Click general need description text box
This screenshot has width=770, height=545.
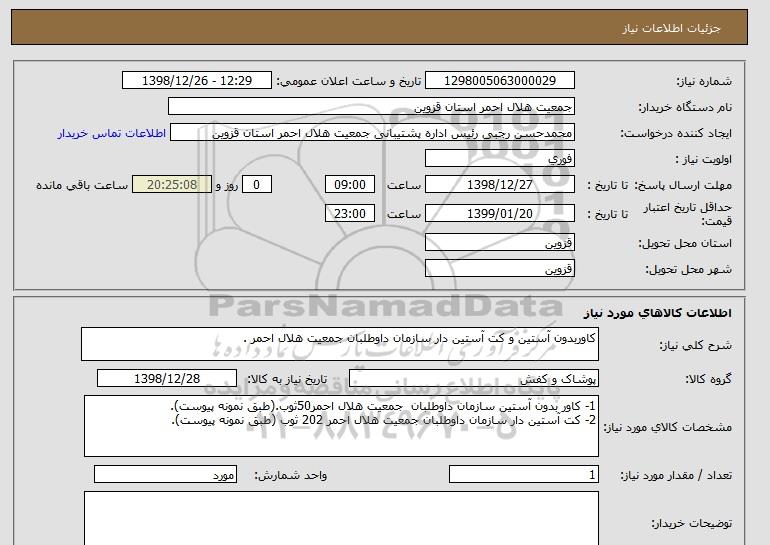tap(340, 344)
